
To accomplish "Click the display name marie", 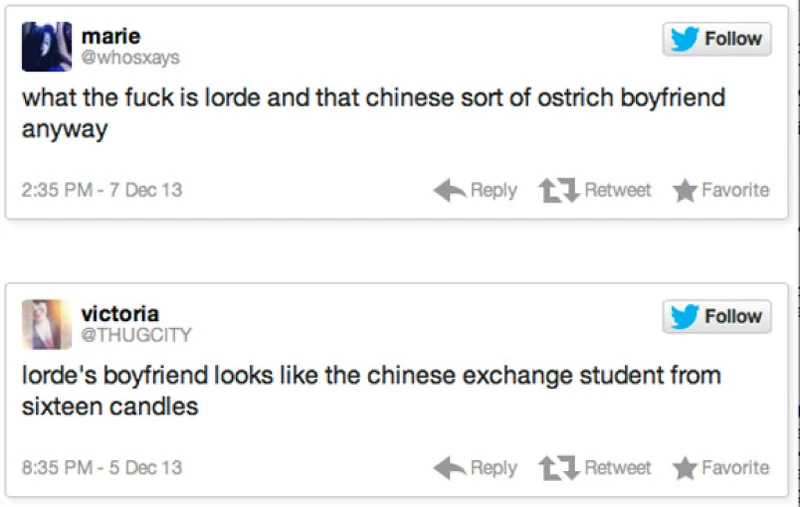I will (110, 37).
